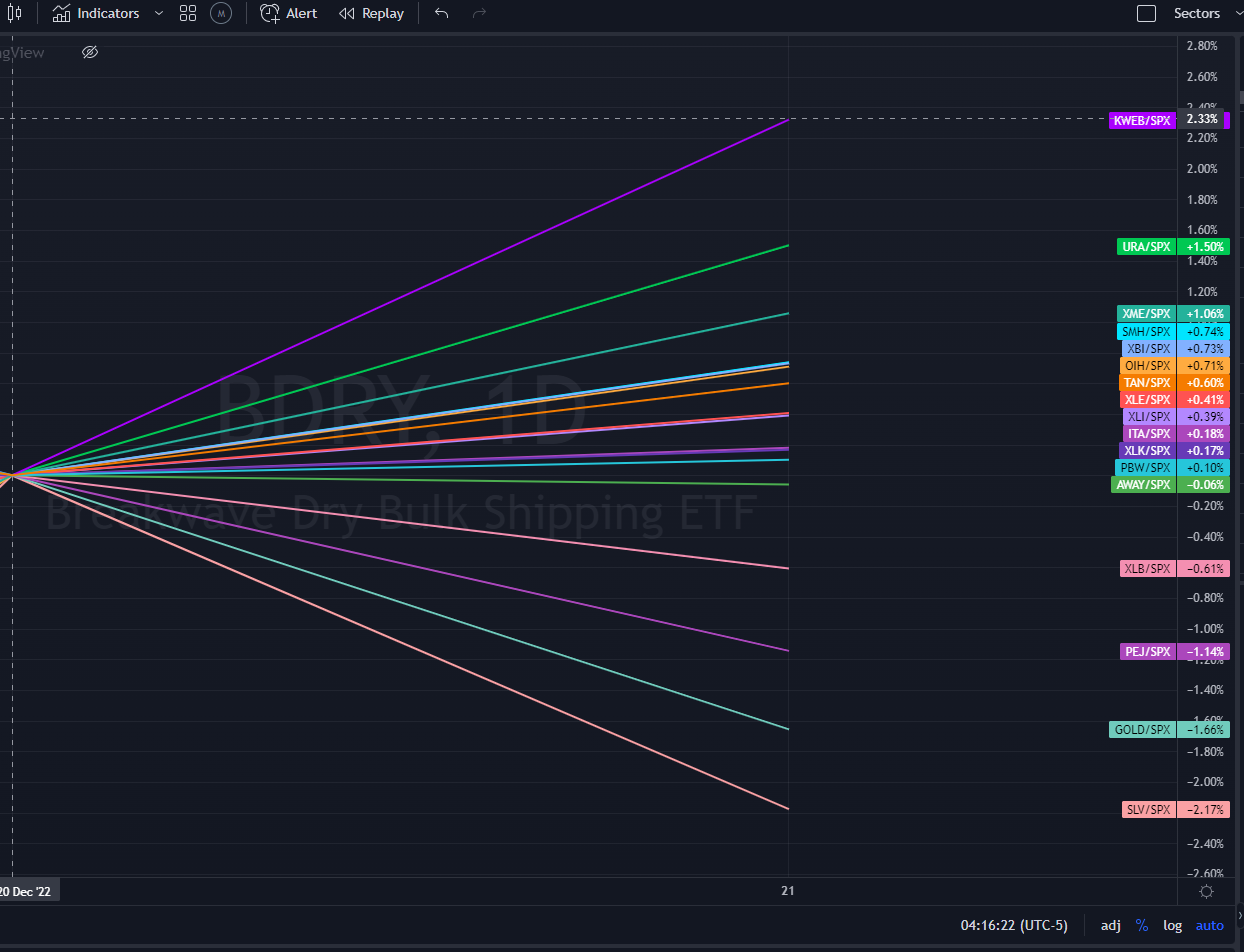
Task: Click the -2.17% value tag
Action: tap(1203, 809)
